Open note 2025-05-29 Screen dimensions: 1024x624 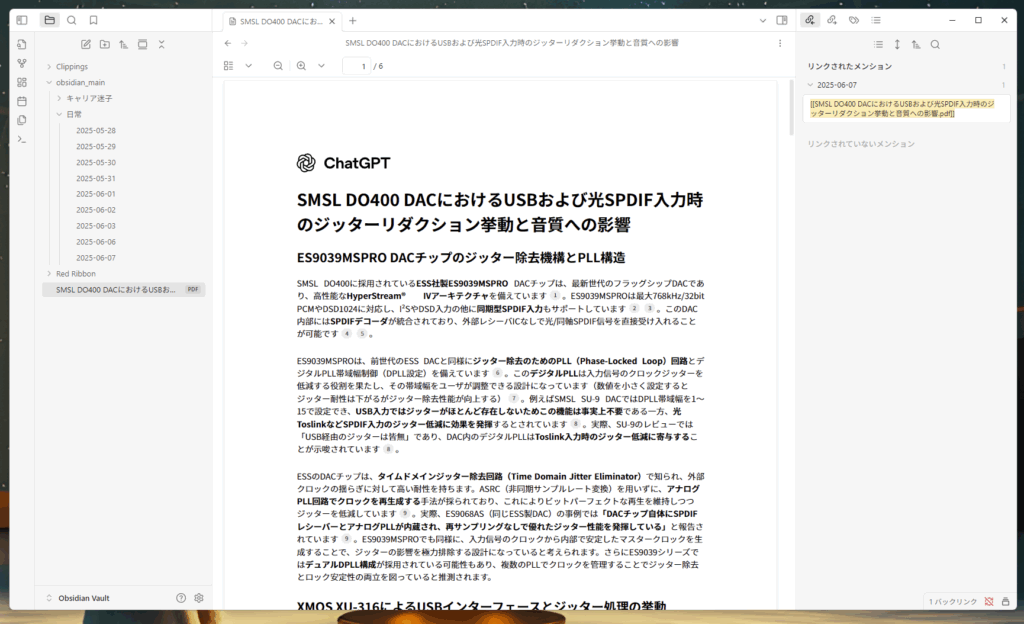[96, 146]
